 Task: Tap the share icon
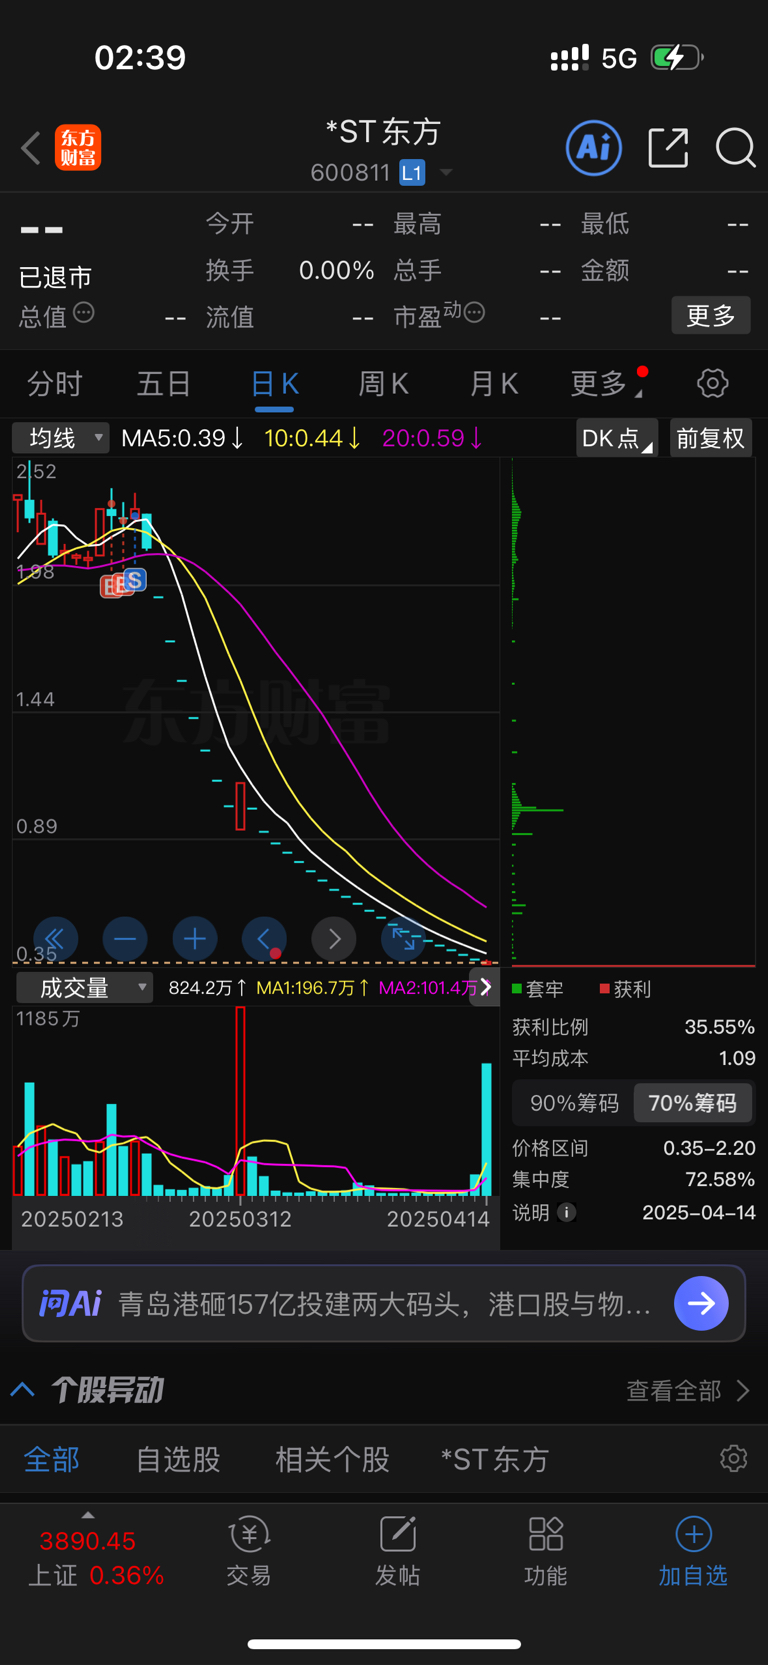668,148
